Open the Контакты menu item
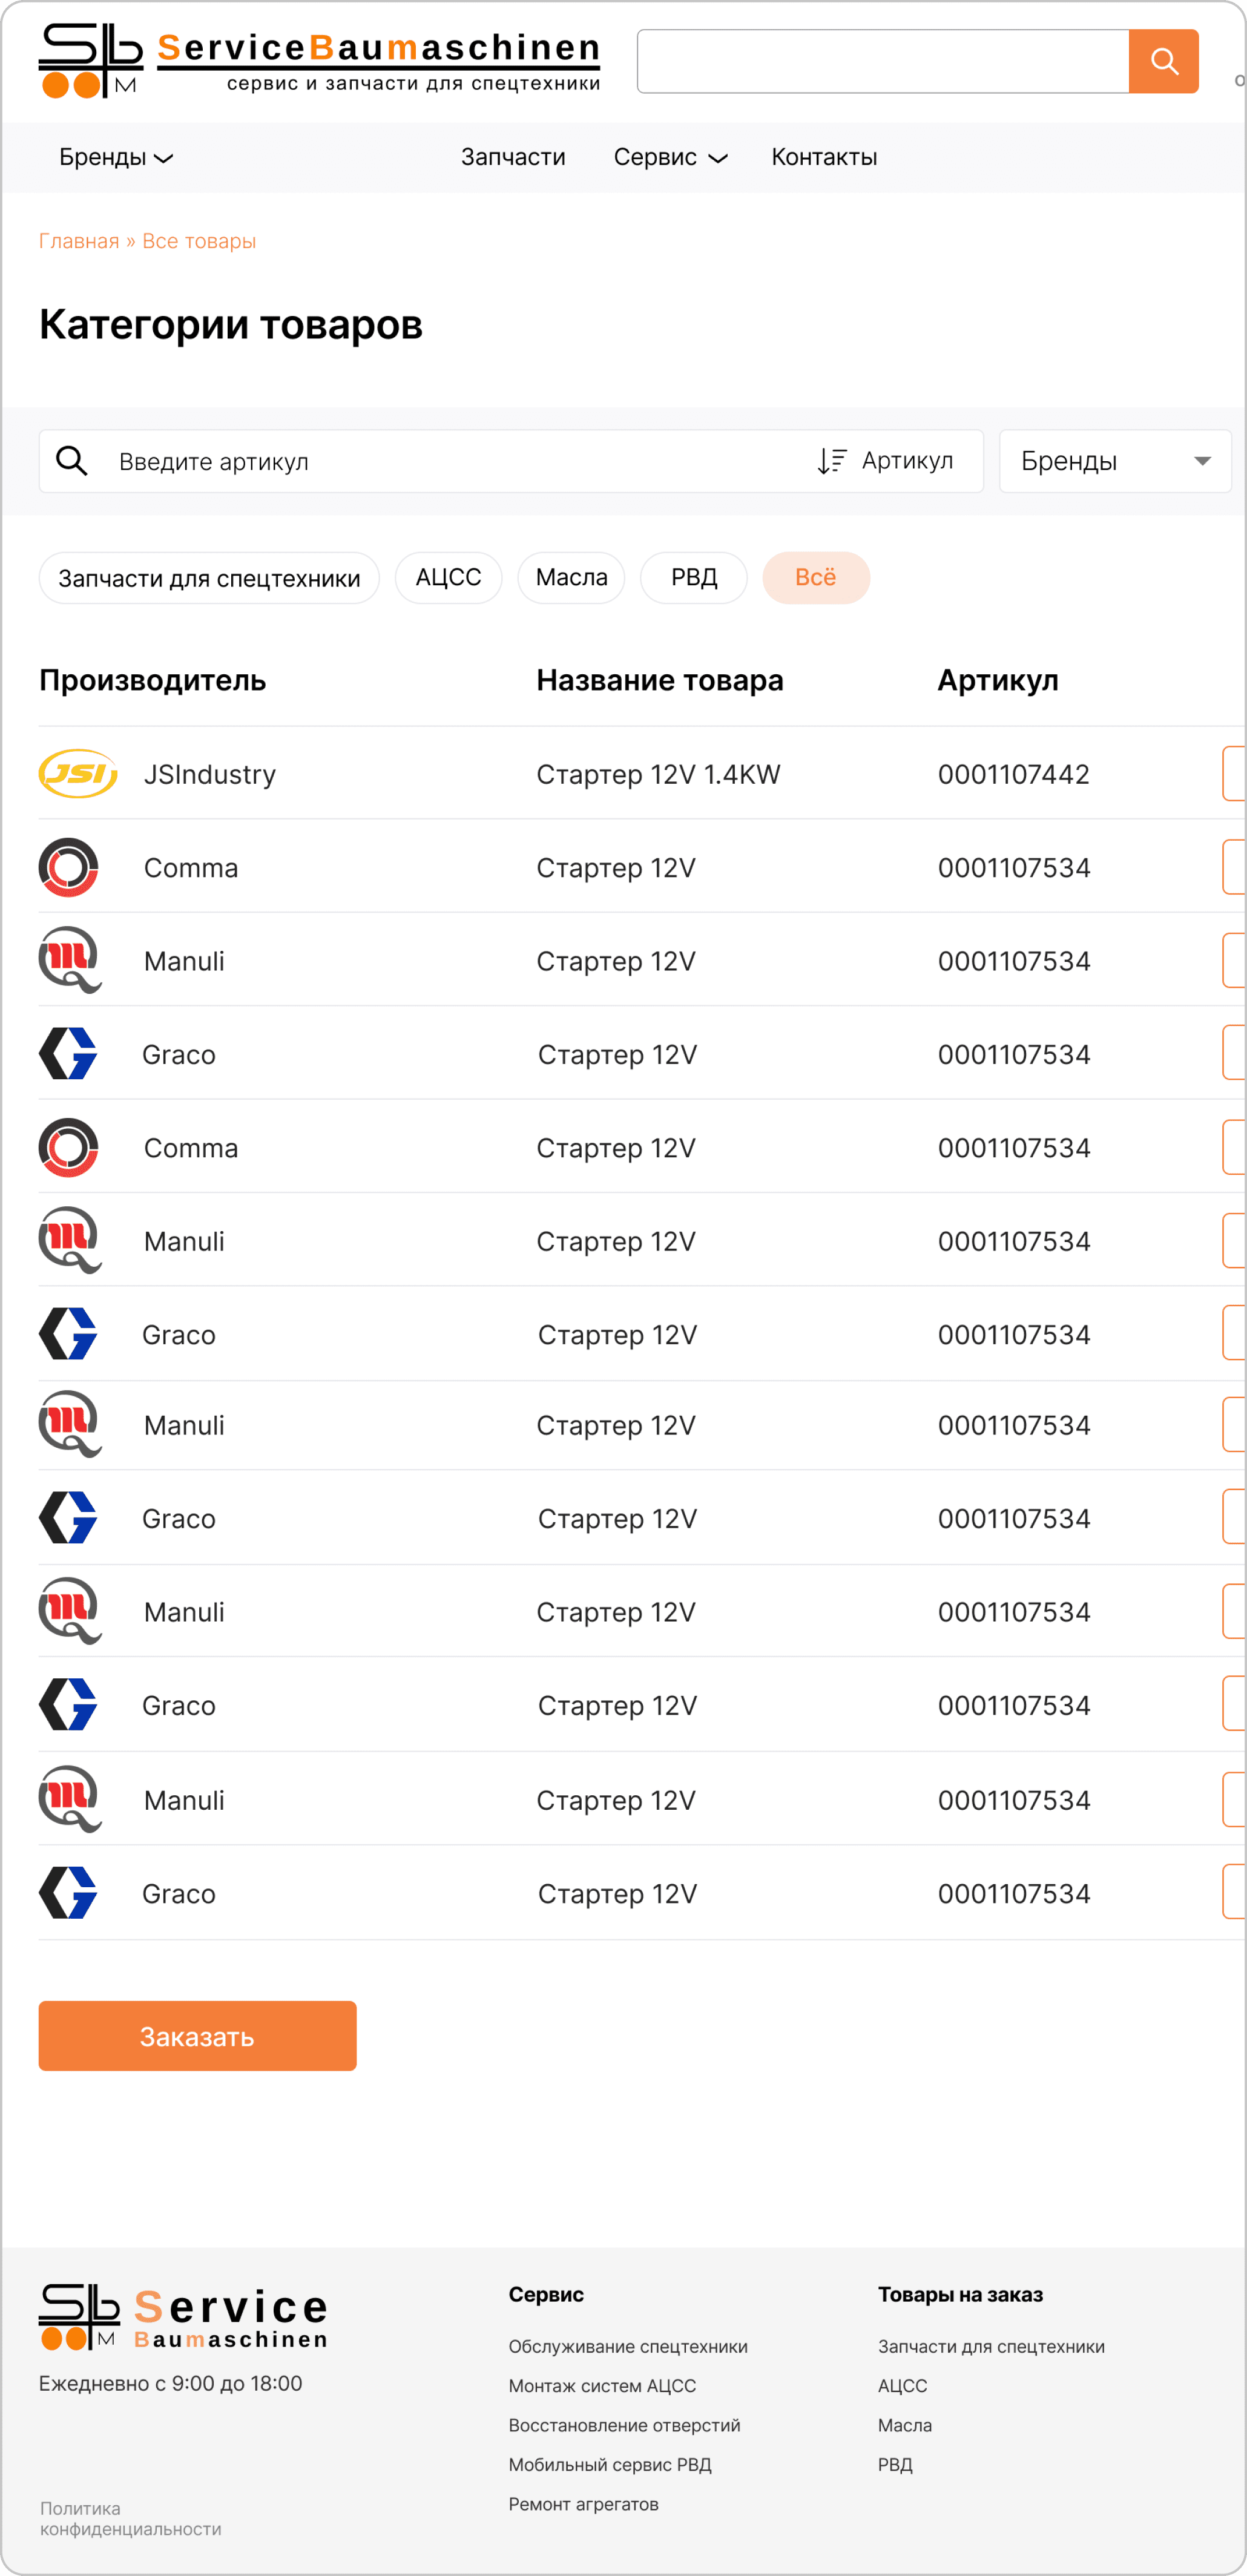 824,157
